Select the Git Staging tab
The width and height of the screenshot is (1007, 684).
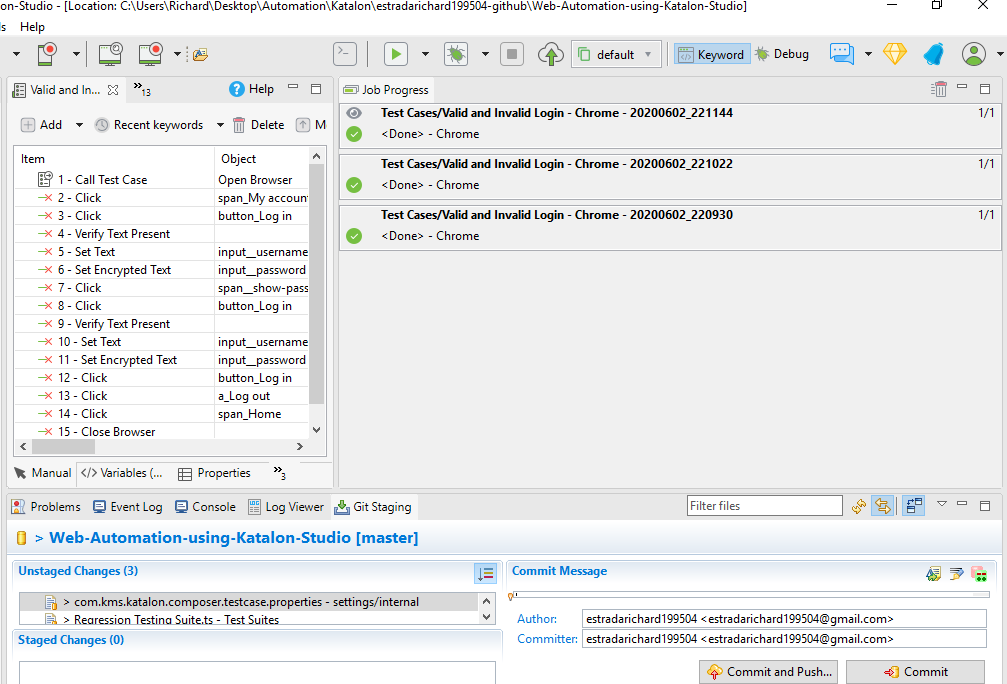point(373,507)
